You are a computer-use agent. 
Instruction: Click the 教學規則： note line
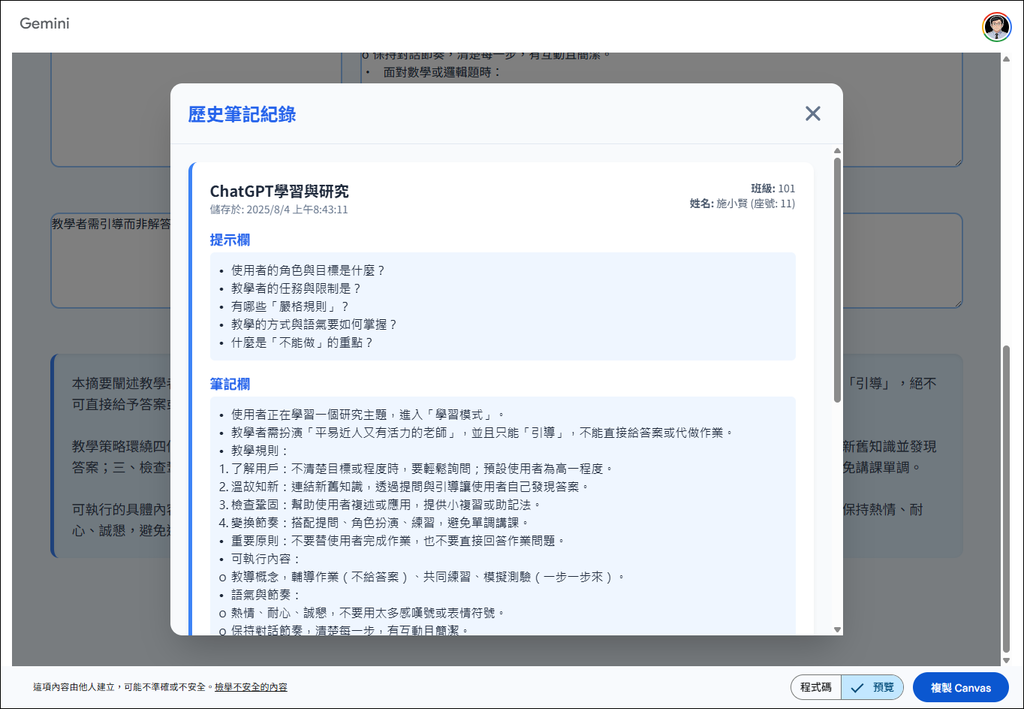[261, 450]
